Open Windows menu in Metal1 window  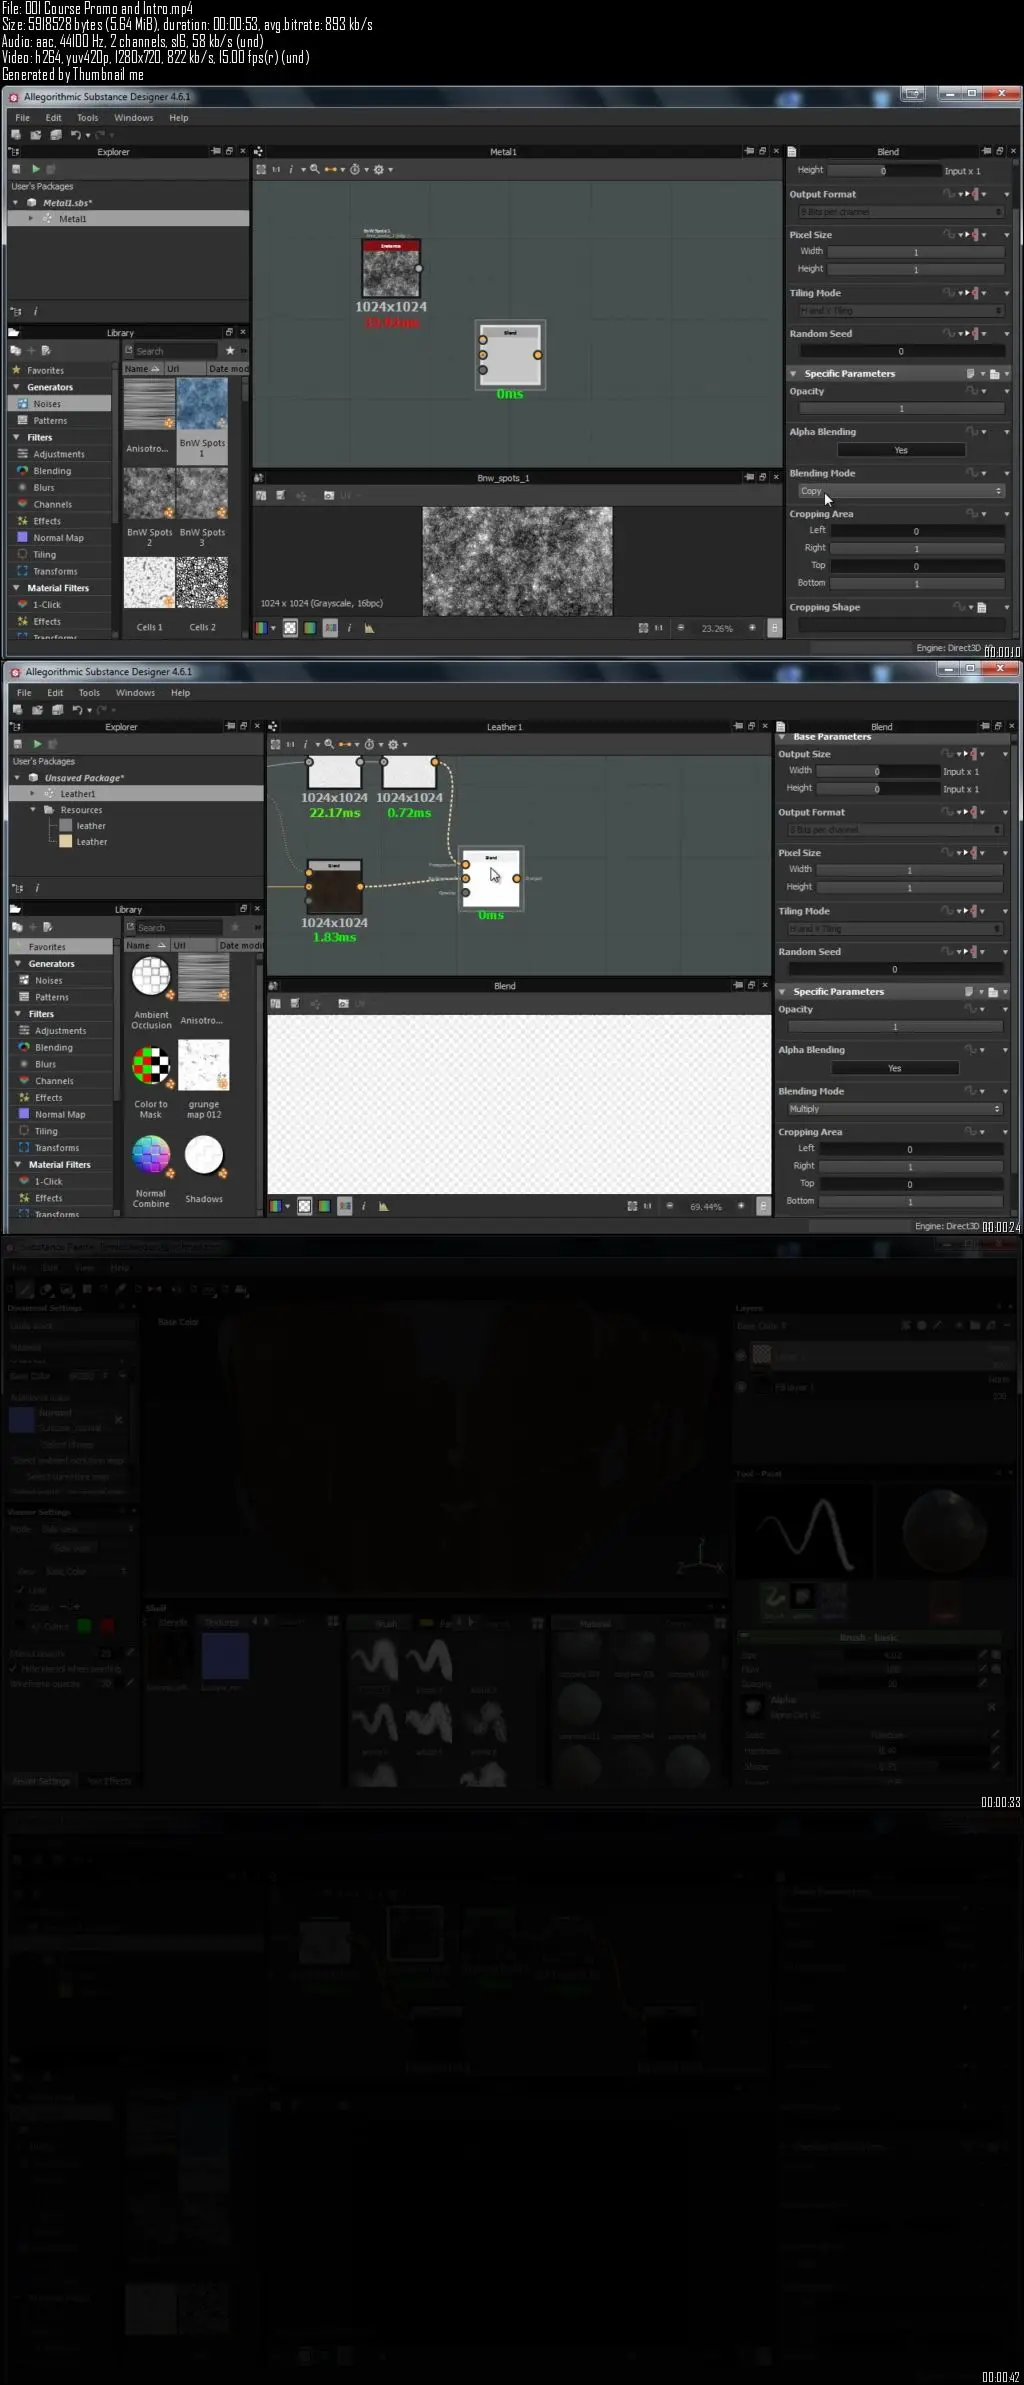coord(134,118)
